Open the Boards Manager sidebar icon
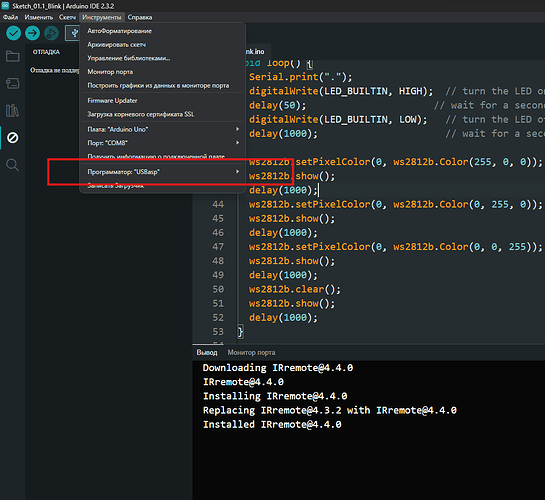545x500 pixels. (13, 83)
